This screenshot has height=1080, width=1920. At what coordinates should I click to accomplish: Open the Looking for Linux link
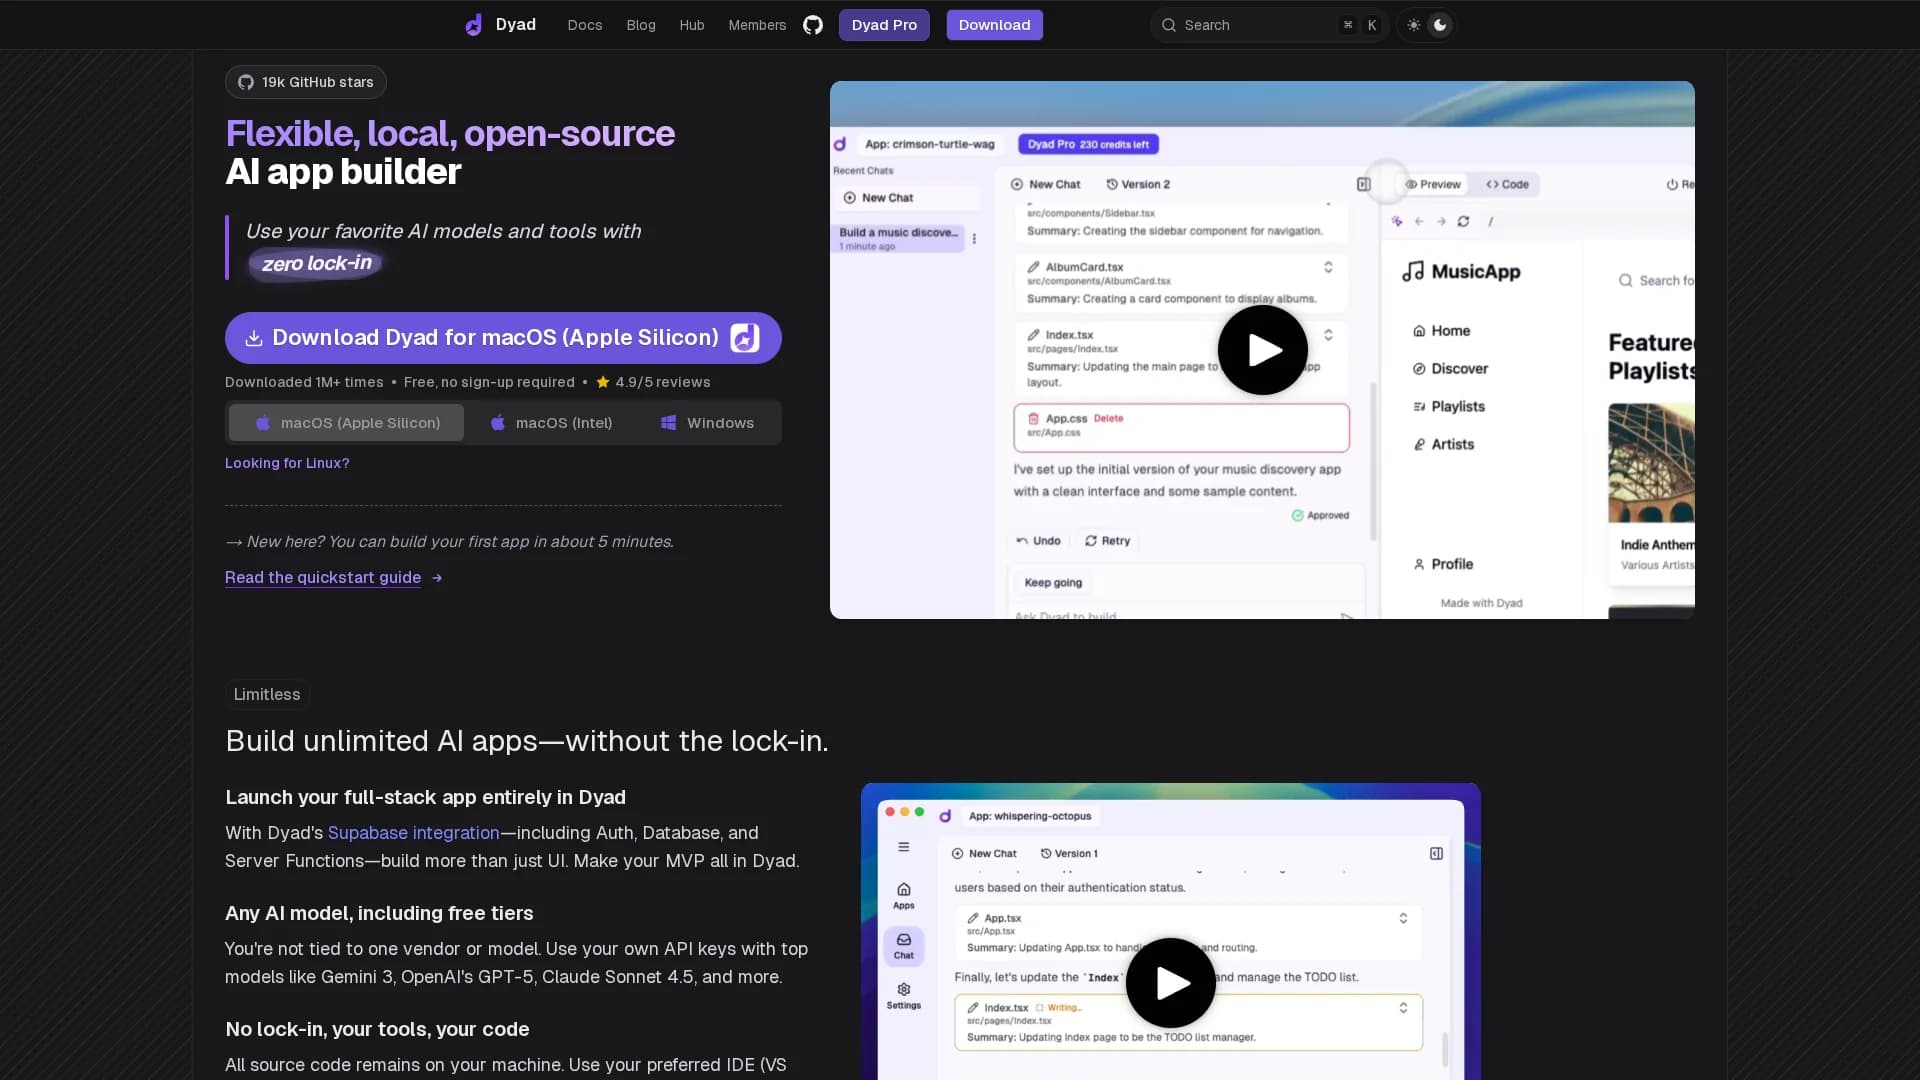click(x=287, y=463)
